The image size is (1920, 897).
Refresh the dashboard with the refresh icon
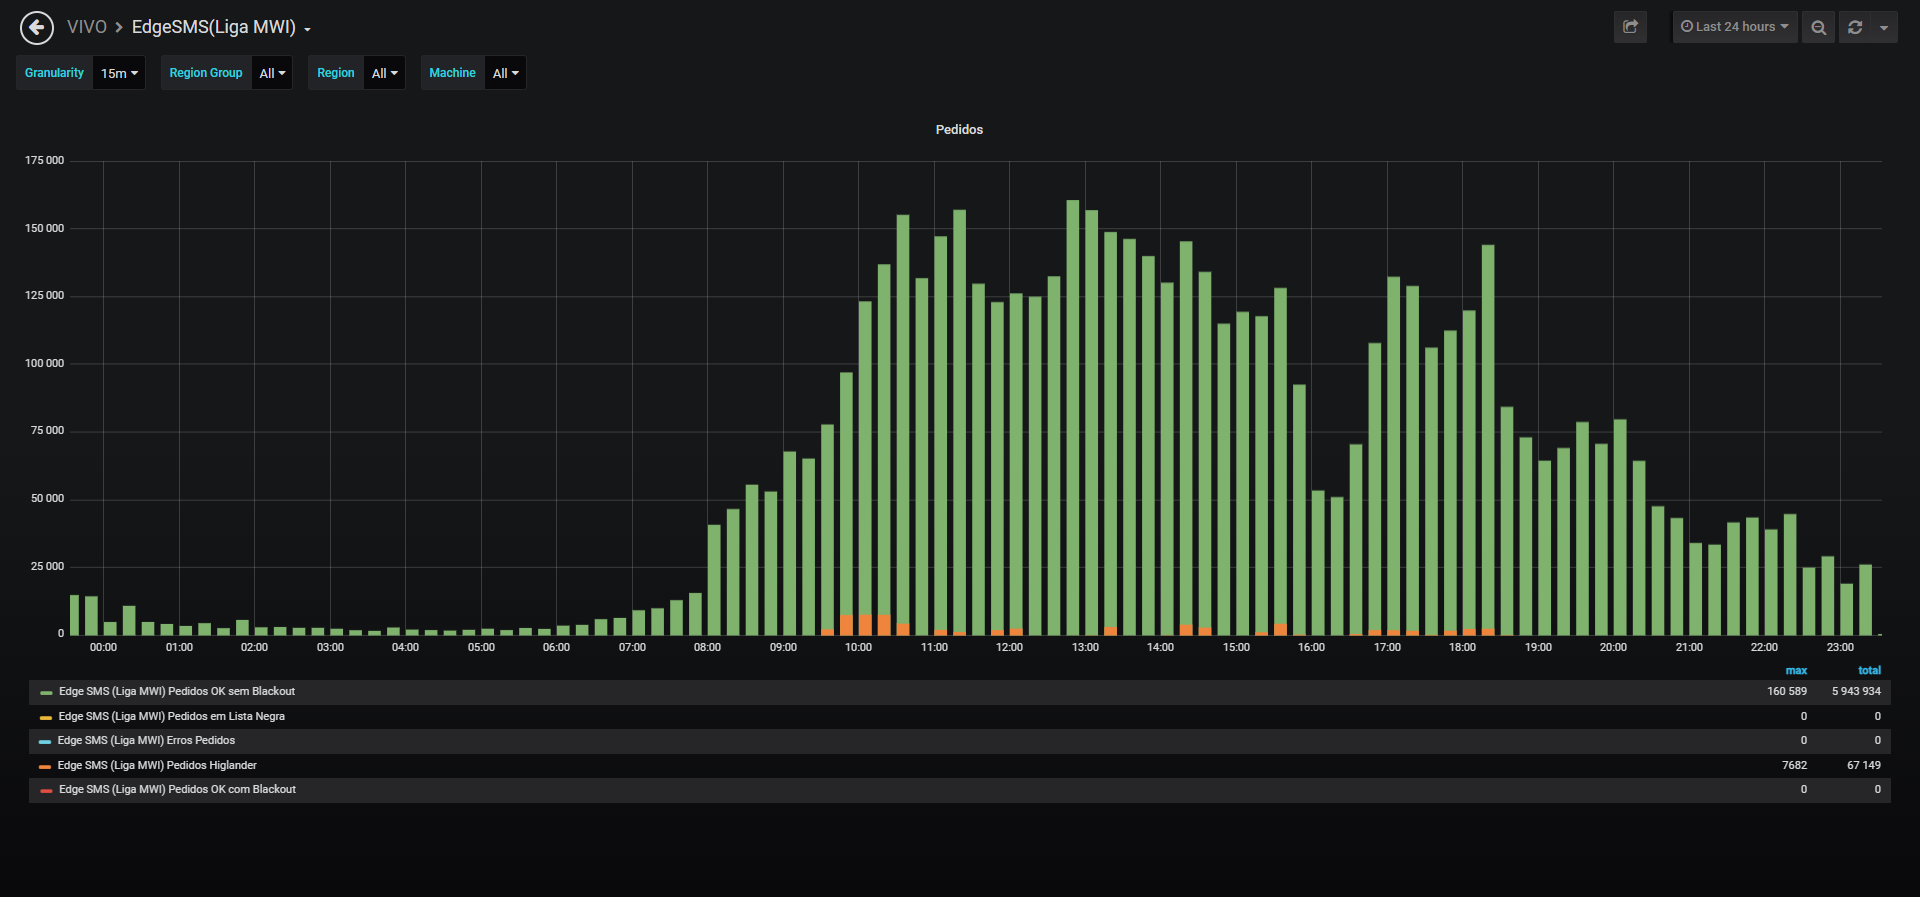tap(1855, 27)
